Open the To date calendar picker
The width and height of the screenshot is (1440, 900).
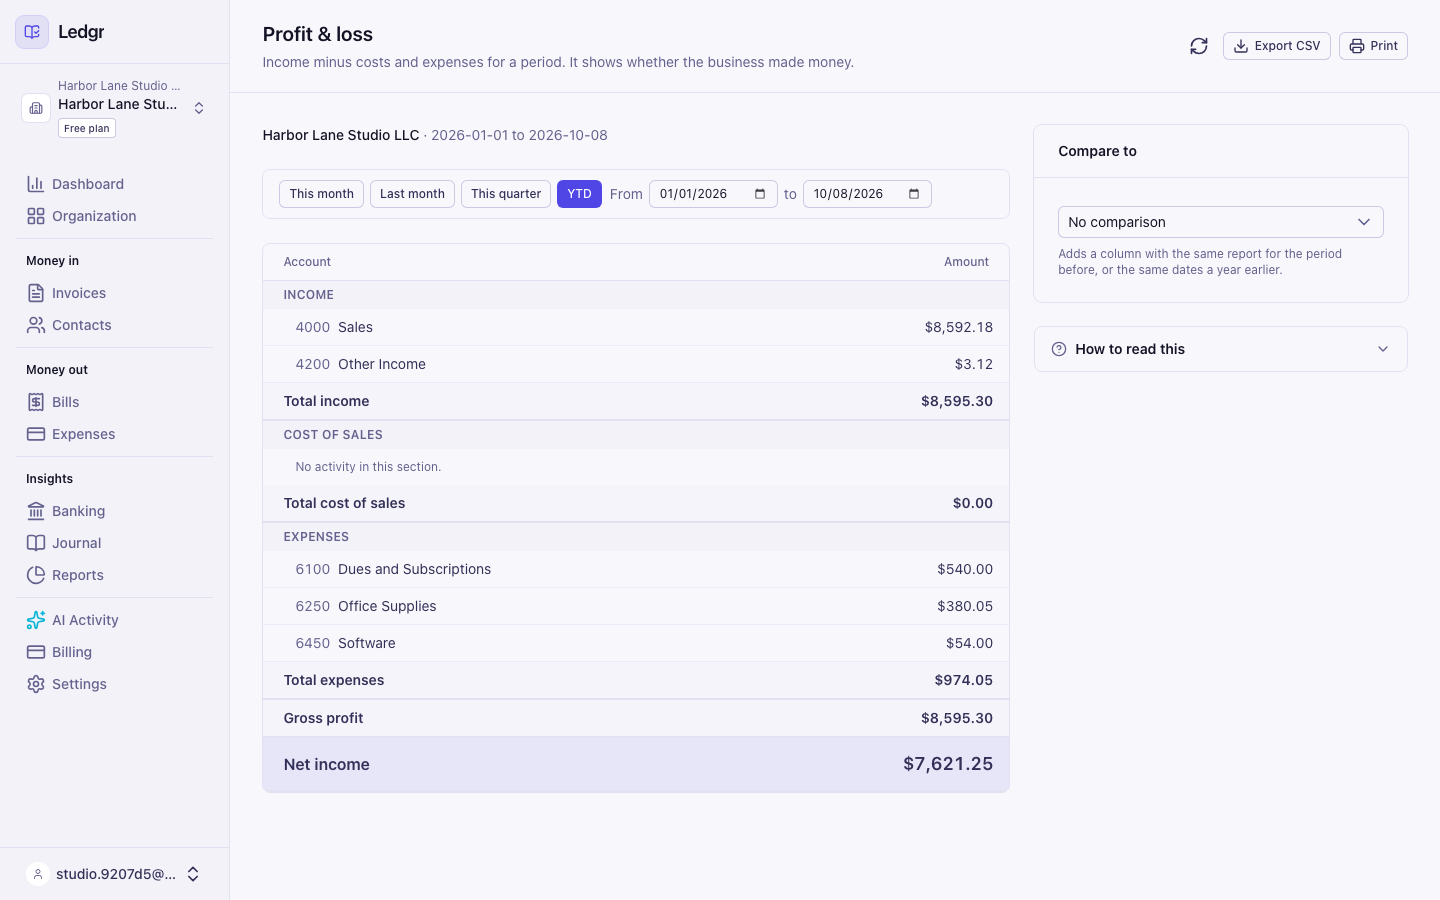click(914, 194)
